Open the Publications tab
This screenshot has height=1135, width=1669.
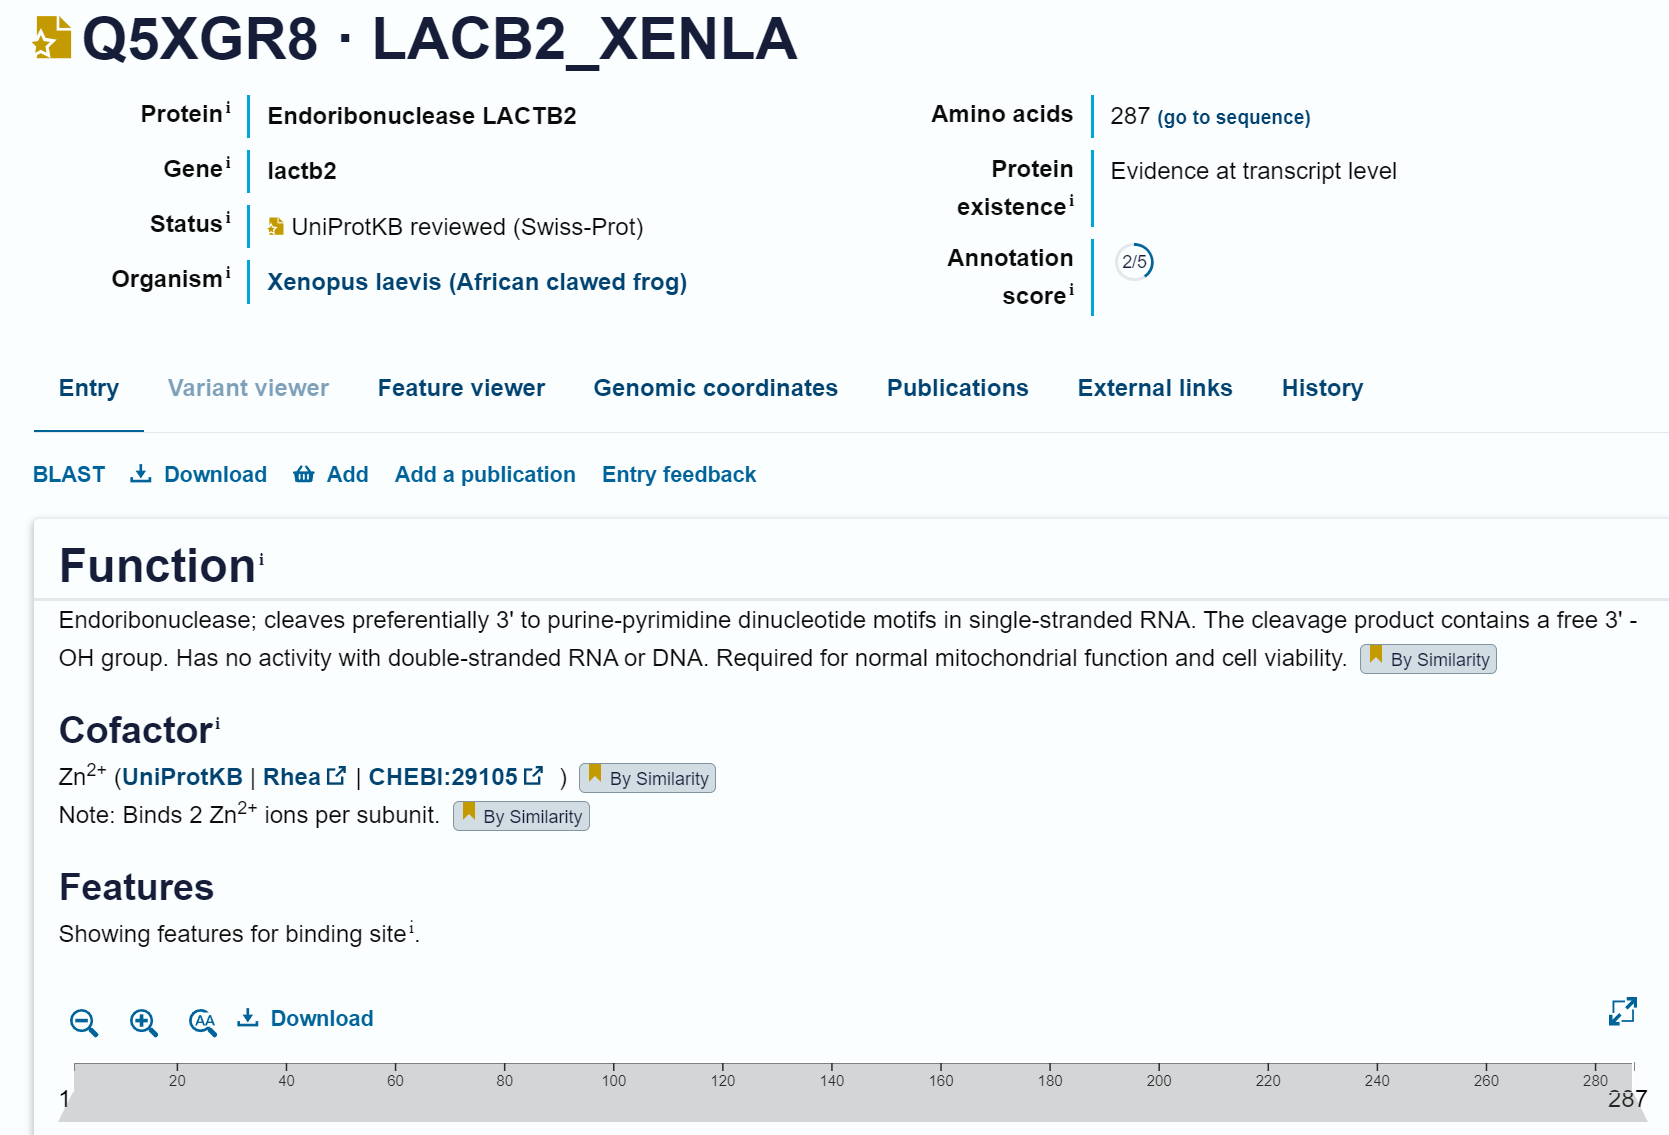click(x=957, y=388)
